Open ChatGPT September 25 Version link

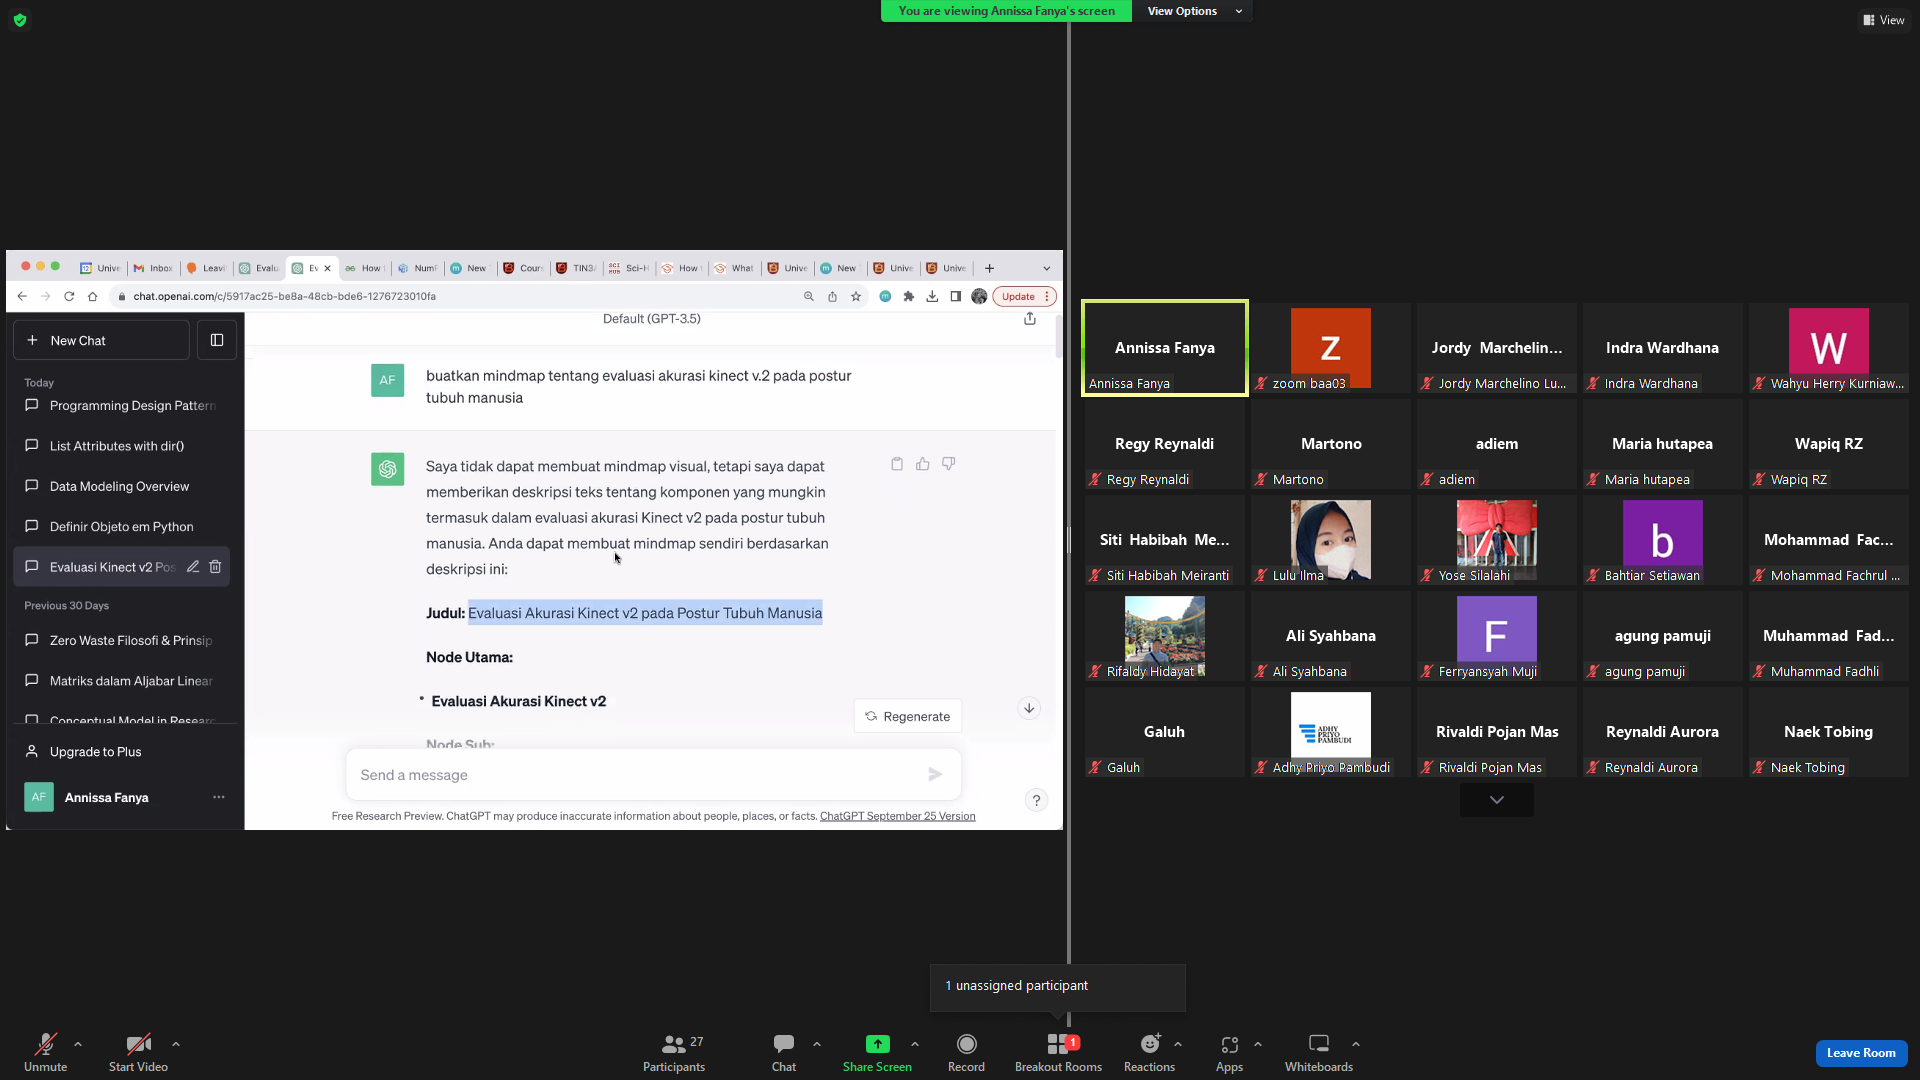pos(897,816)
